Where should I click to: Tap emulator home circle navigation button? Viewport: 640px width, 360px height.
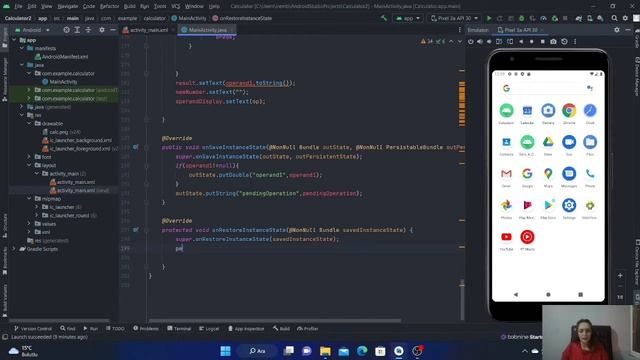[548, 294]
